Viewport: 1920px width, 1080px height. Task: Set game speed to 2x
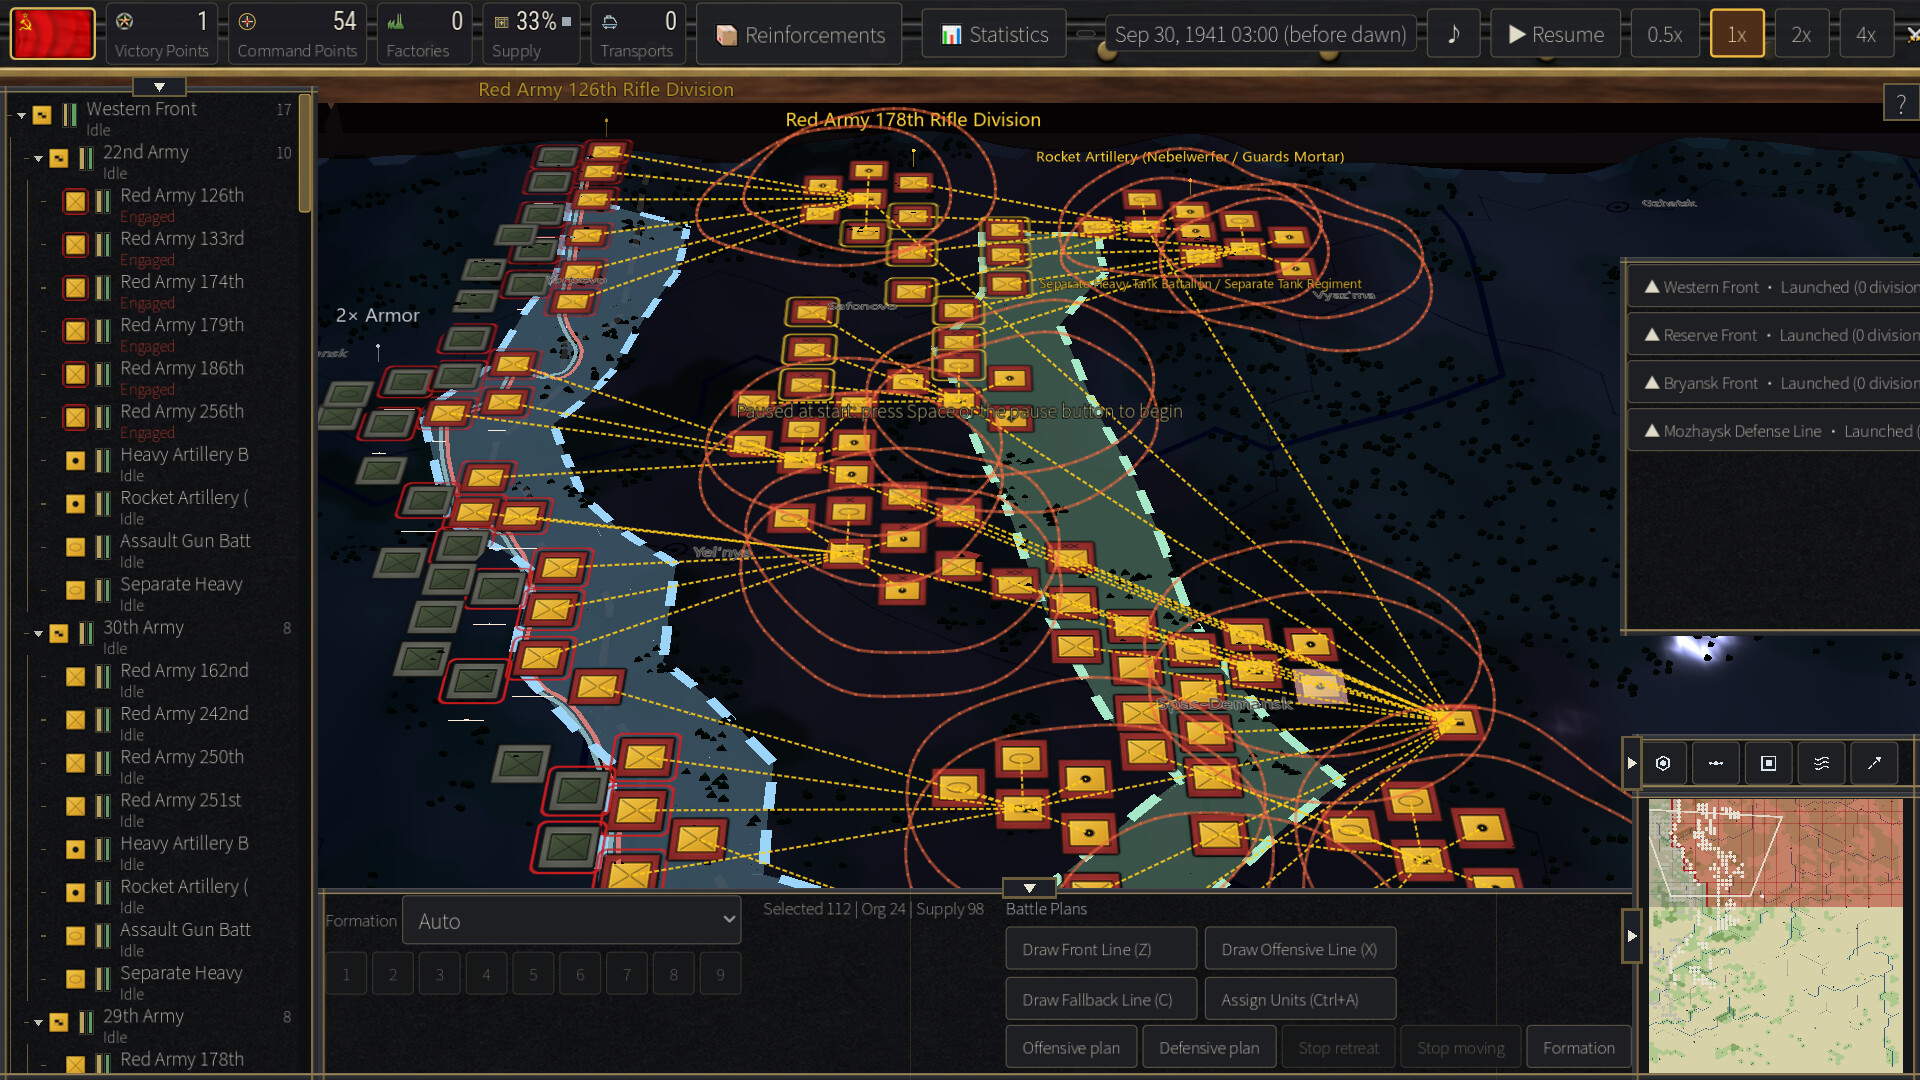pyautogui.click(x=1801, y=34)
